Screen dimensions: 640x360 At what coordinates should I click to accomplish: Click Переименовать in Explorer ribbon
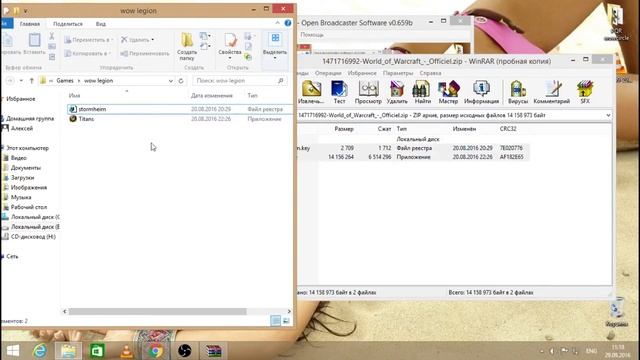tap(145, 53)
